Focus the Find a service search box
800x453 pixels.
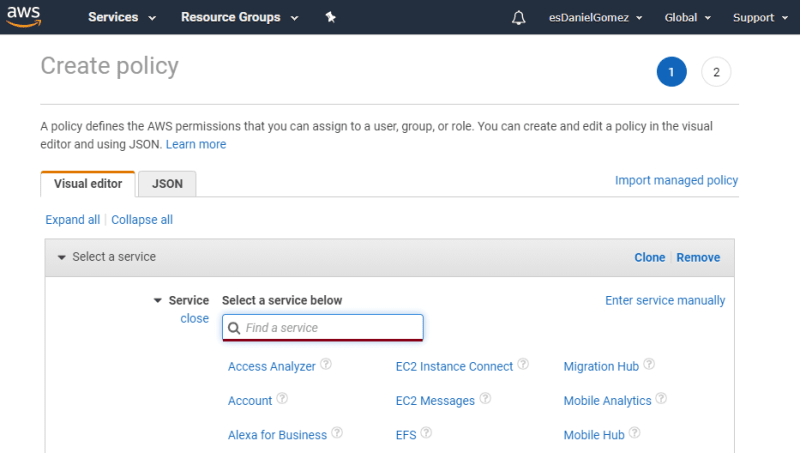point(323,328)
